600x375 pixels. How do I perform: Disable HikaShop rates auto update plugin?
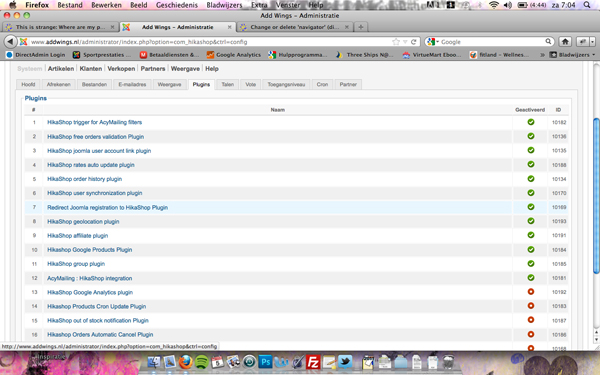pyautogui.click(x=531, y=165)
